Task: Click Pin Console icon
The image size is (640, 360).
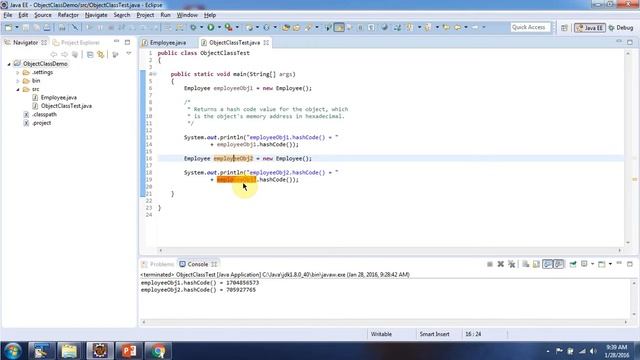Action: pos(573,264)
